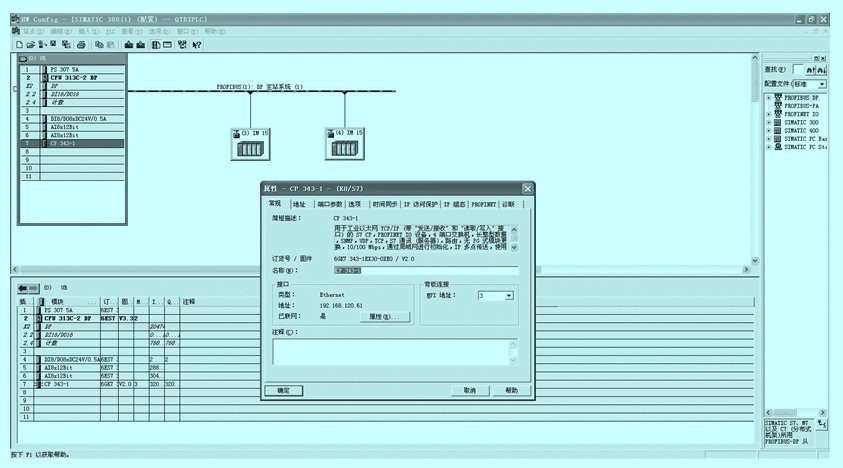Open the 站点 menu
Image resolution: width=843 pixels, height=468 pixels.
point(33,32)
